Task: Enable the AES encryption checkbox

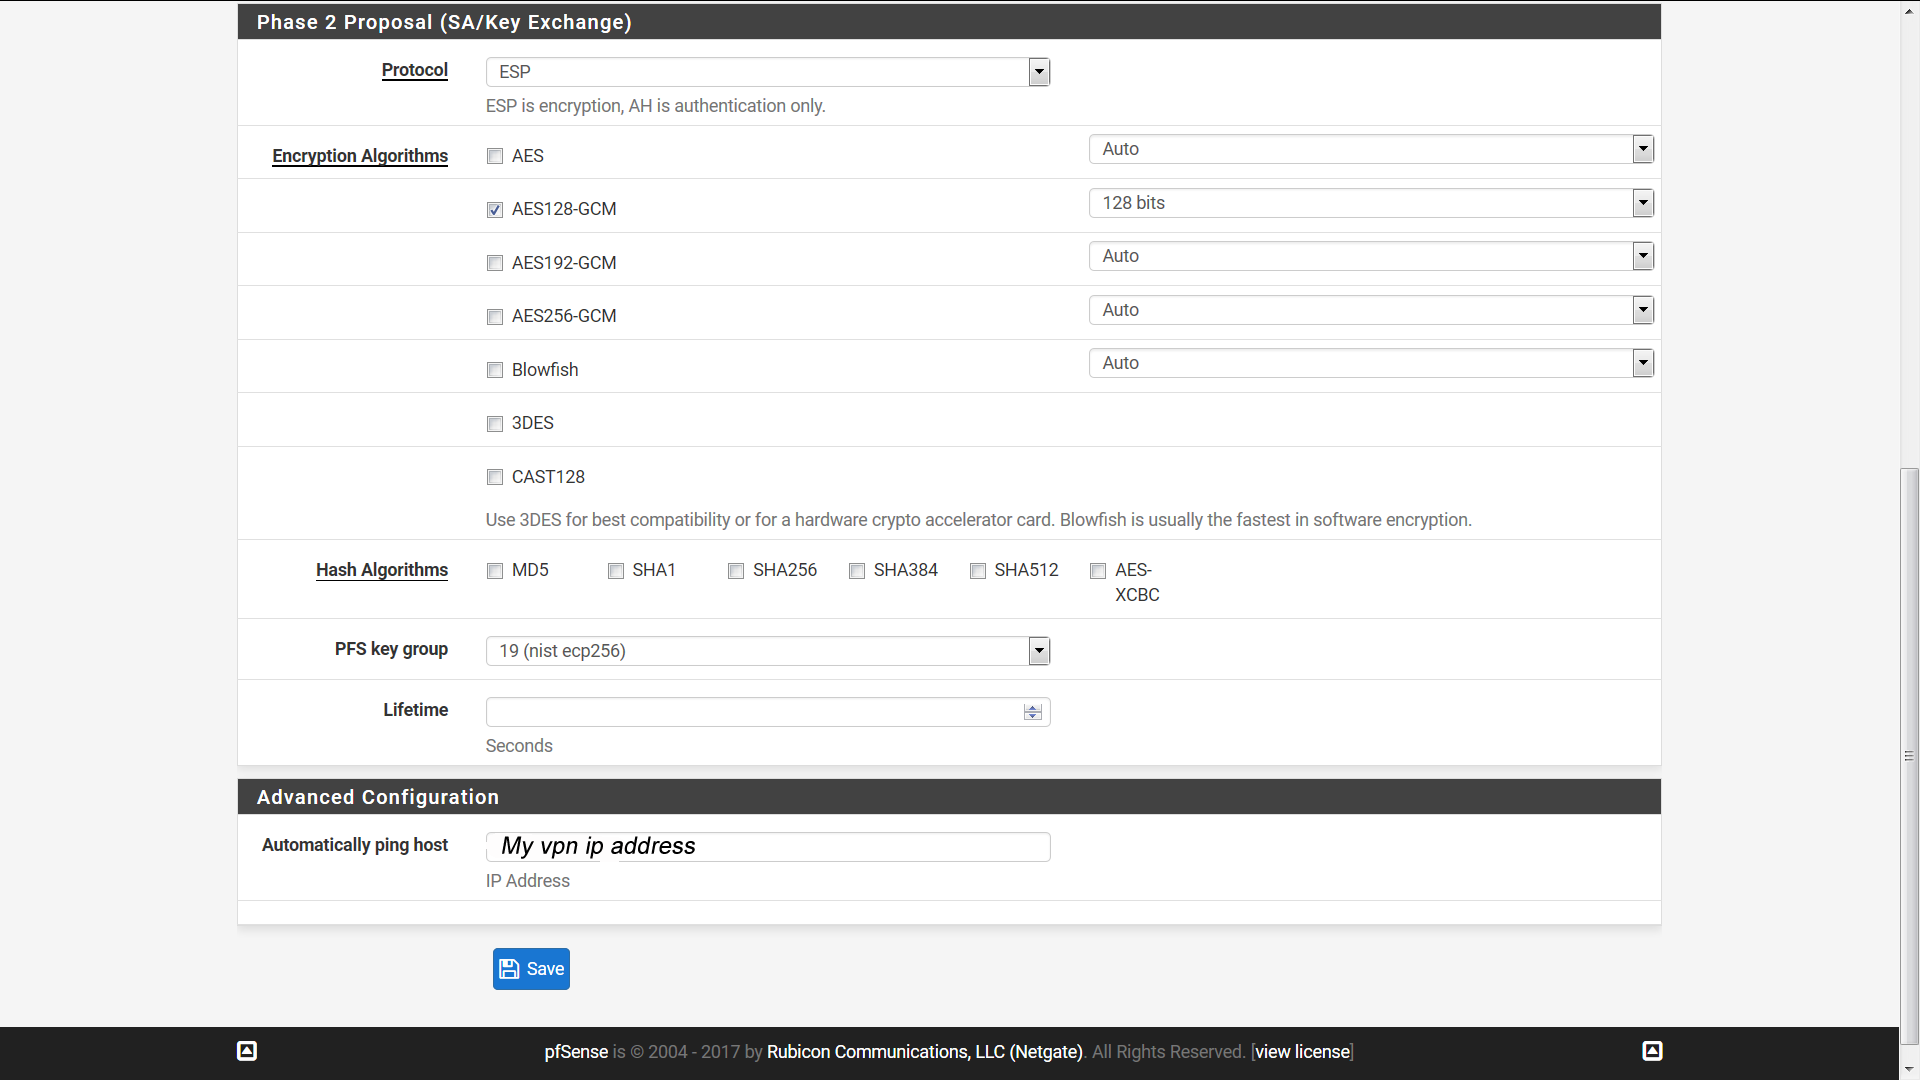Action: pyautogui.click(x=495, y=156)
